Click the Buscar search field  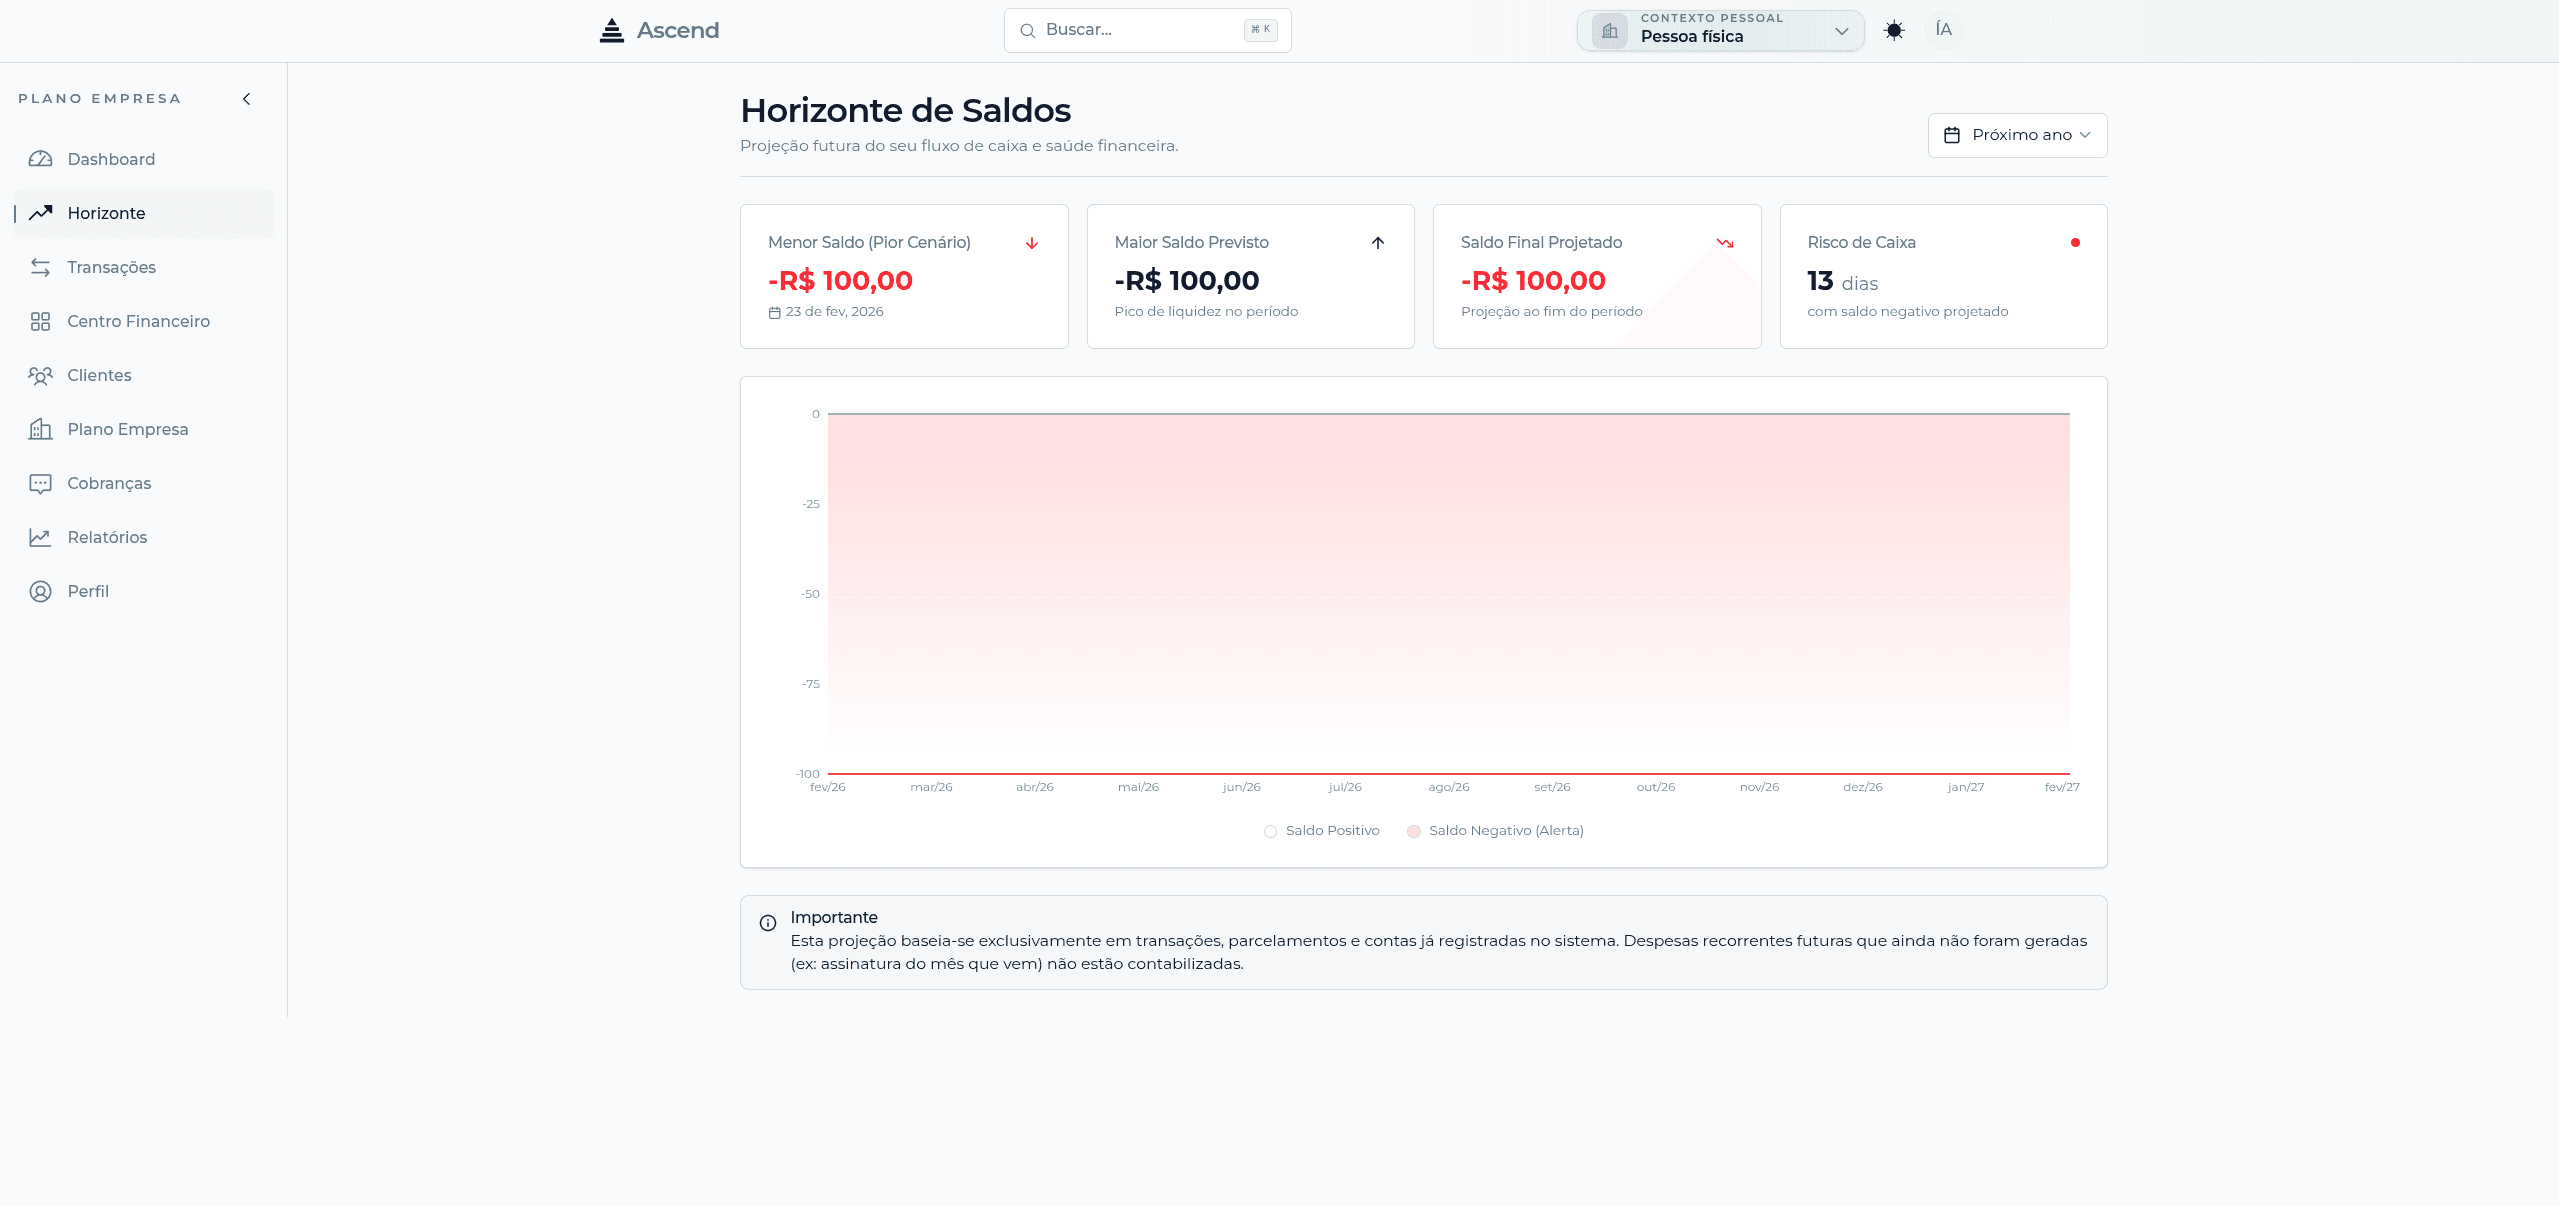1146,30
